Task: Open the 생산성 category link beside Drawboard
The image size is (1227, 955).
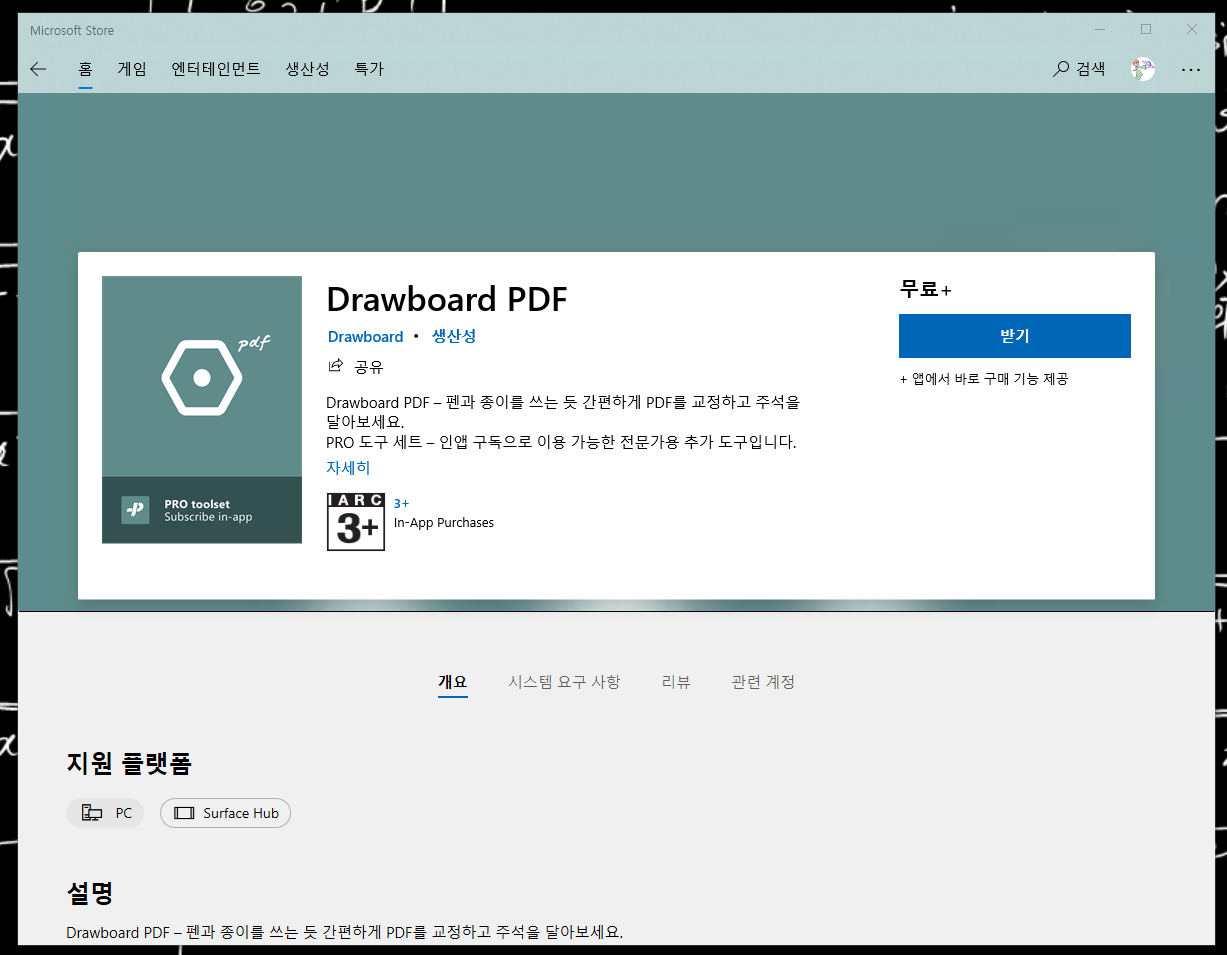Action: point(454,337)
